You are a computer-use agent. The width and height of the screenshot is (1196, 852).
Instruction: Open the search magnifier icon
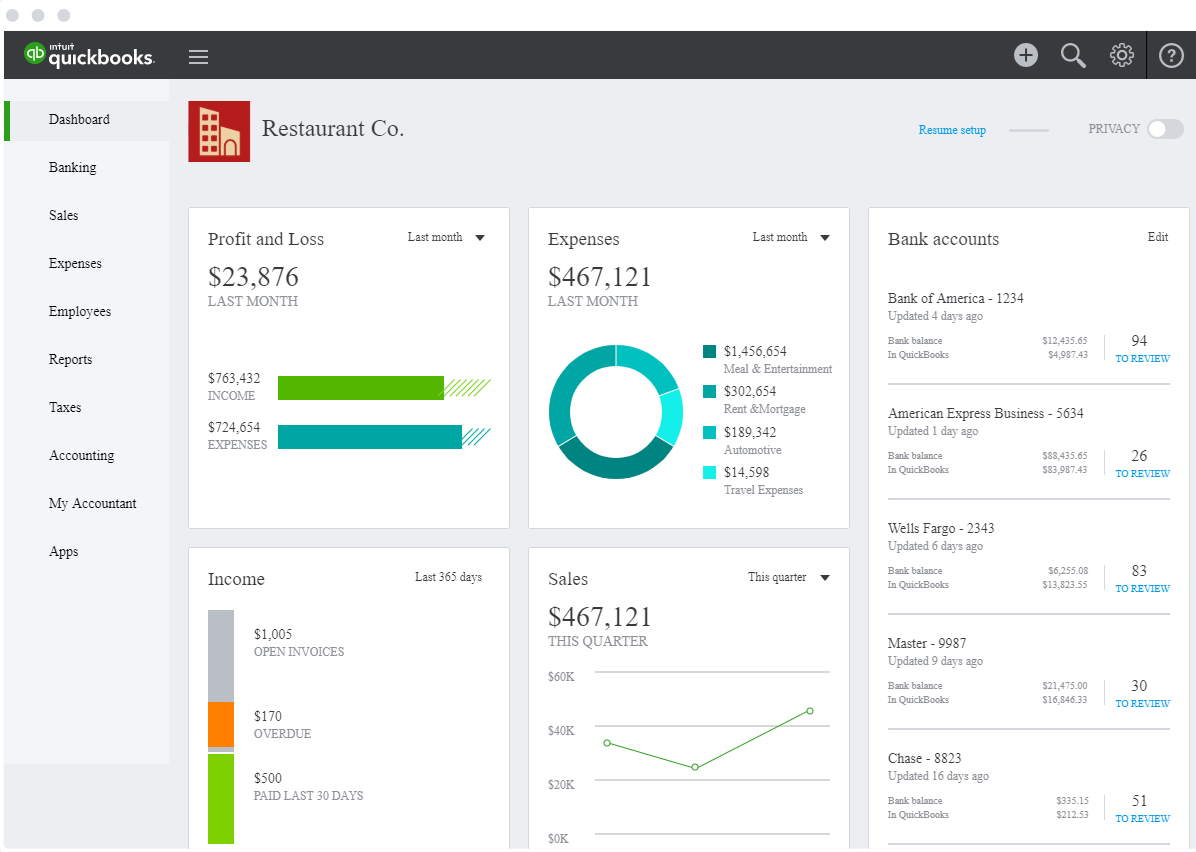[1073, 55]
